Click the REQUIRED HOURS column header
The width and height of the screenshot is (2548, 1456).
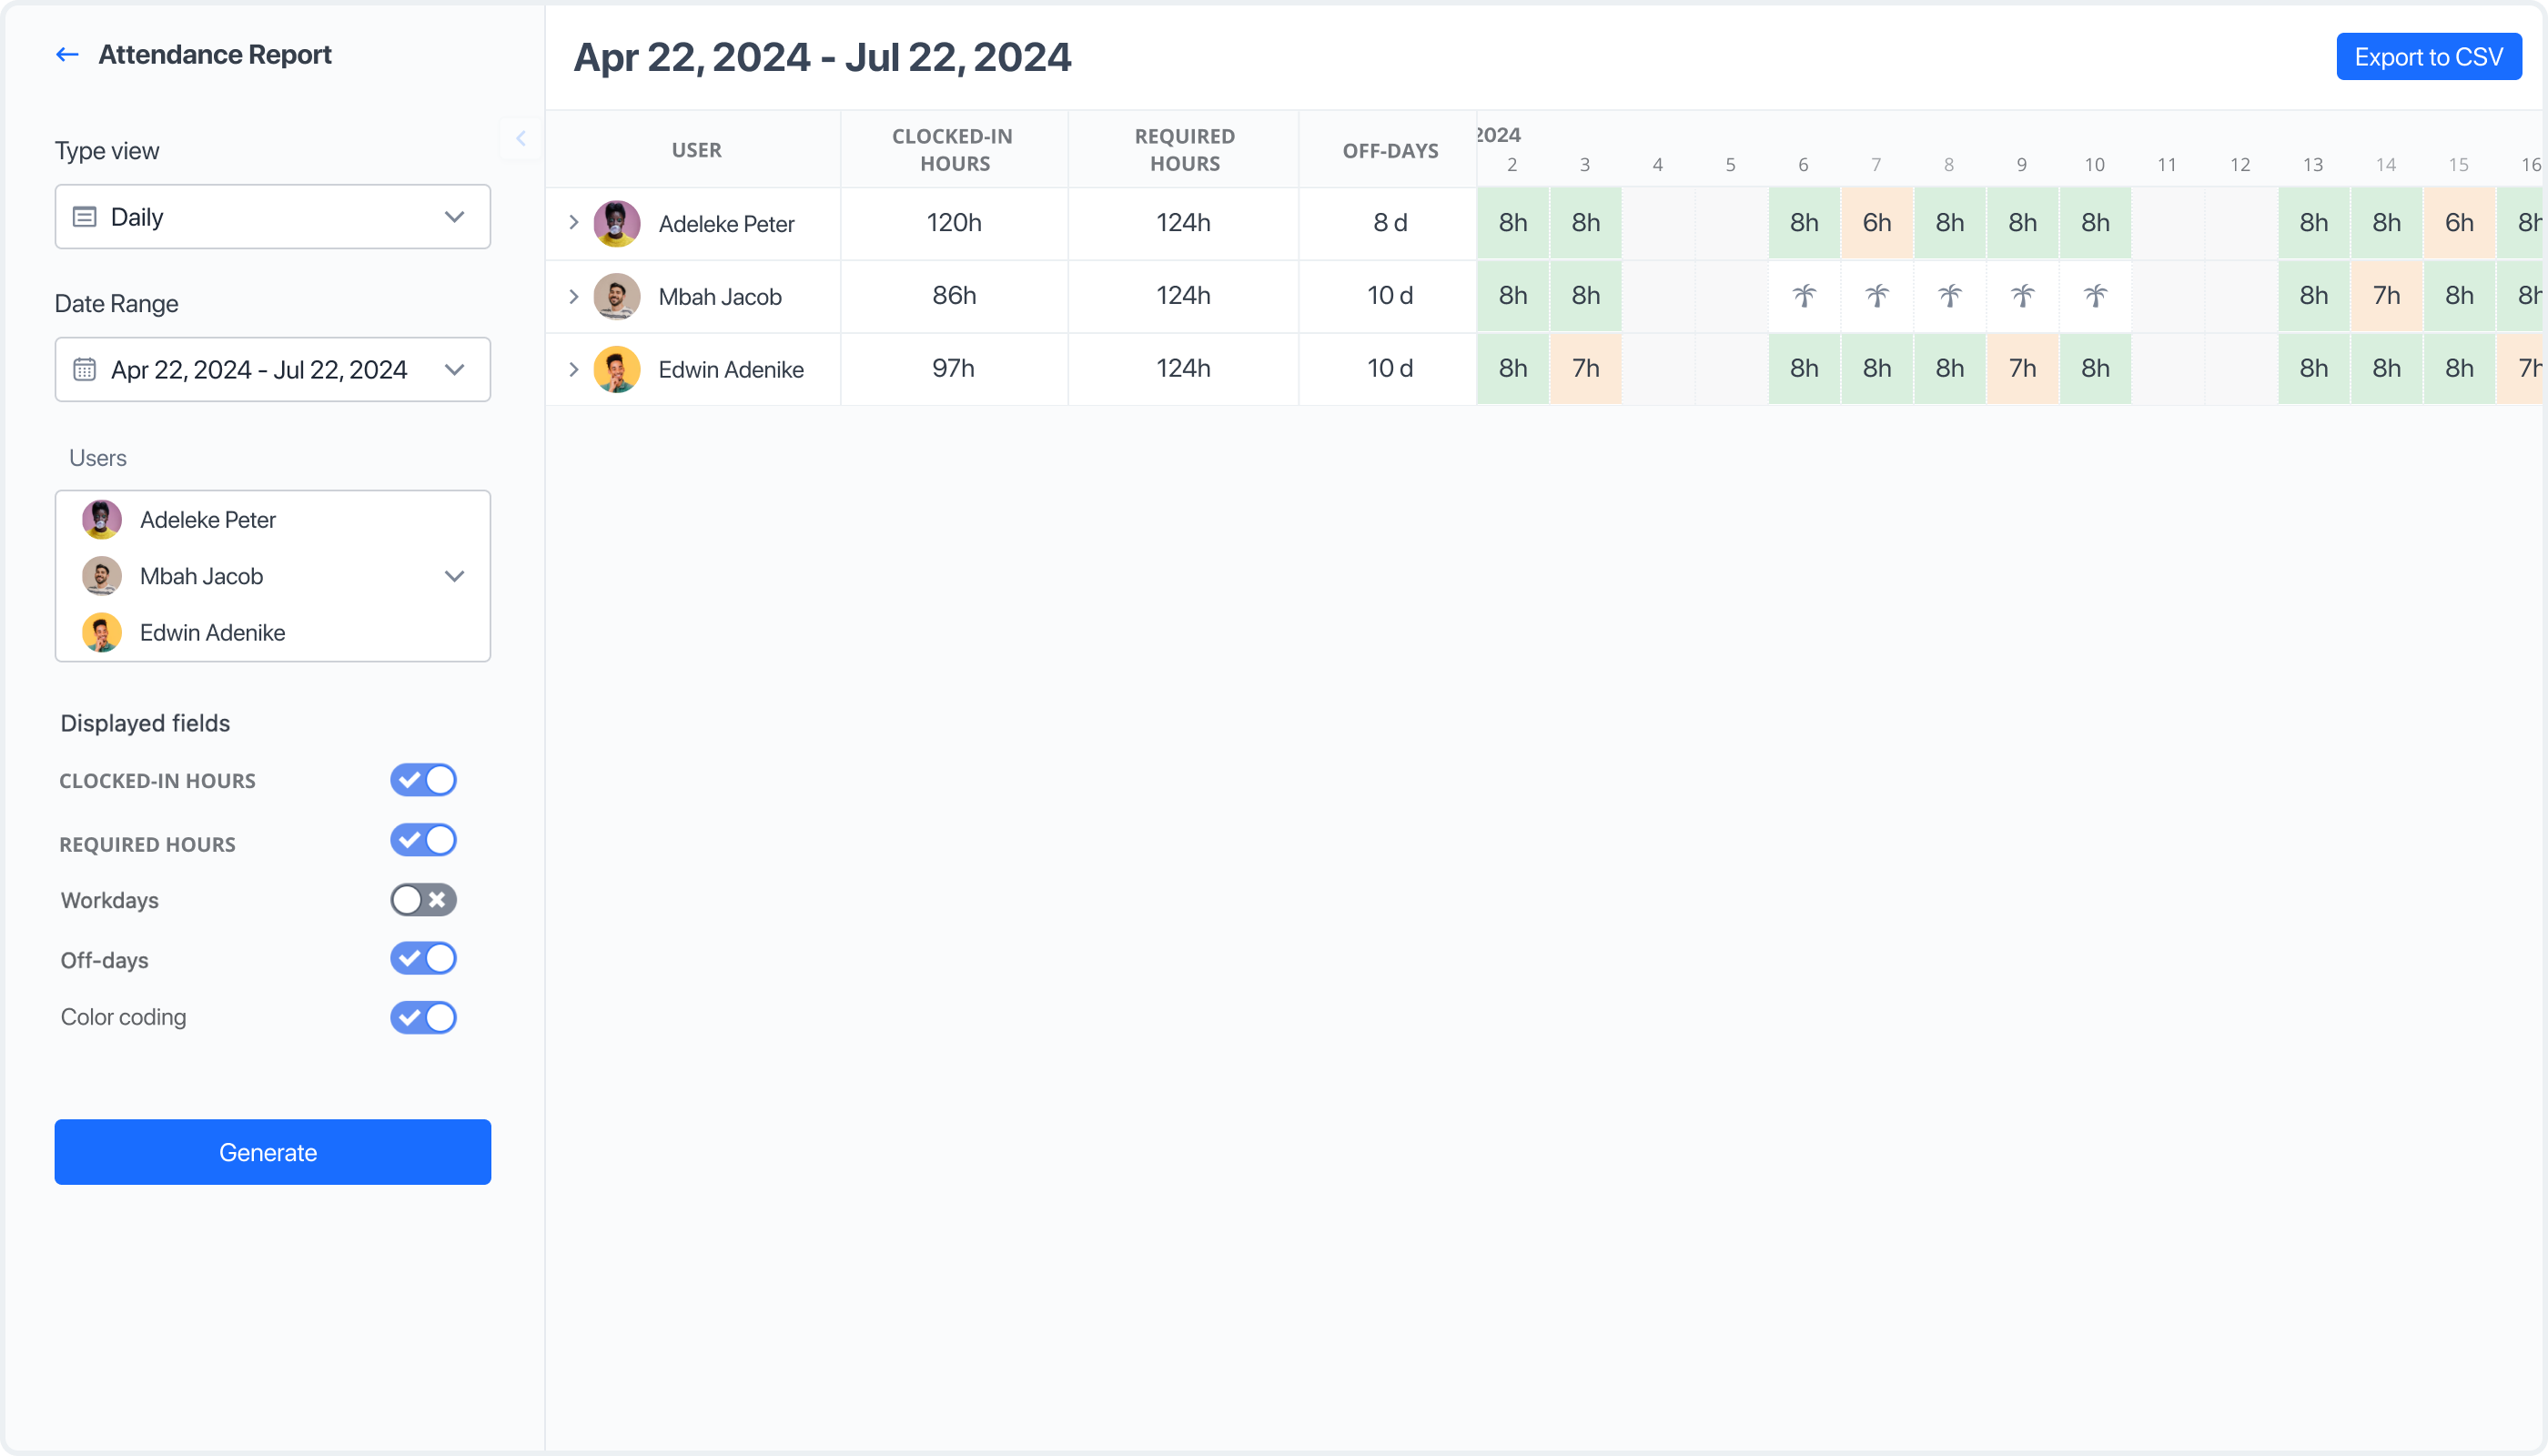pos(1185,150)
